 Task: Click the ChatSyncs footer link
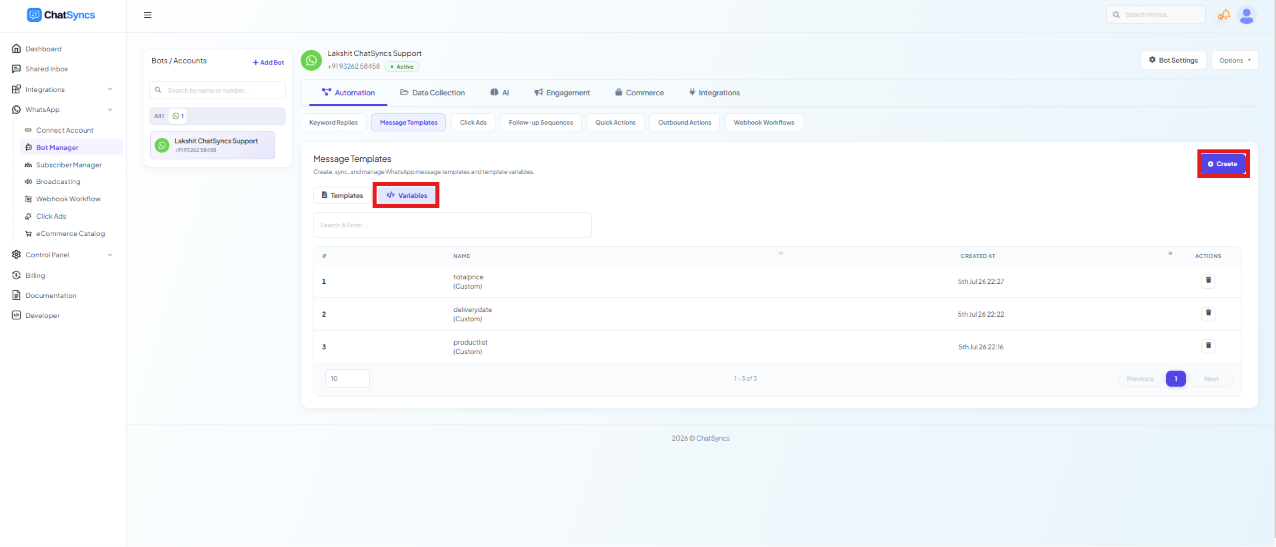(x=713, y=438)
